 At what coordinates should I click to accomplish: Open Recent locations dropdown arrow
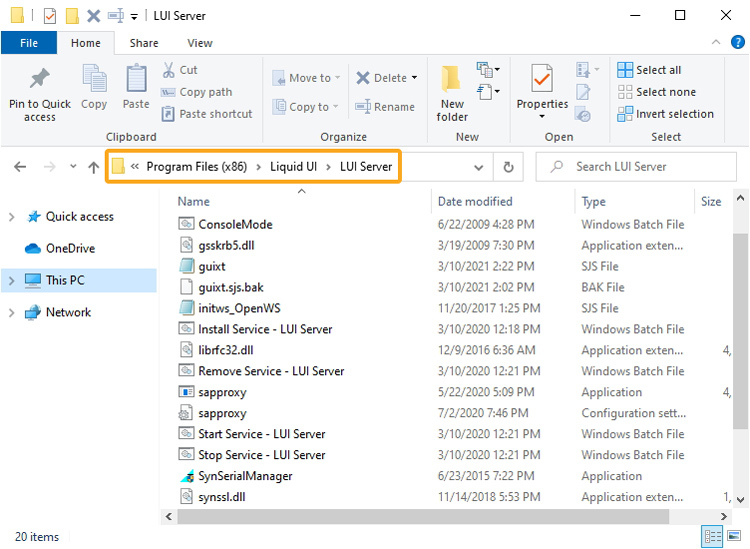73,166
